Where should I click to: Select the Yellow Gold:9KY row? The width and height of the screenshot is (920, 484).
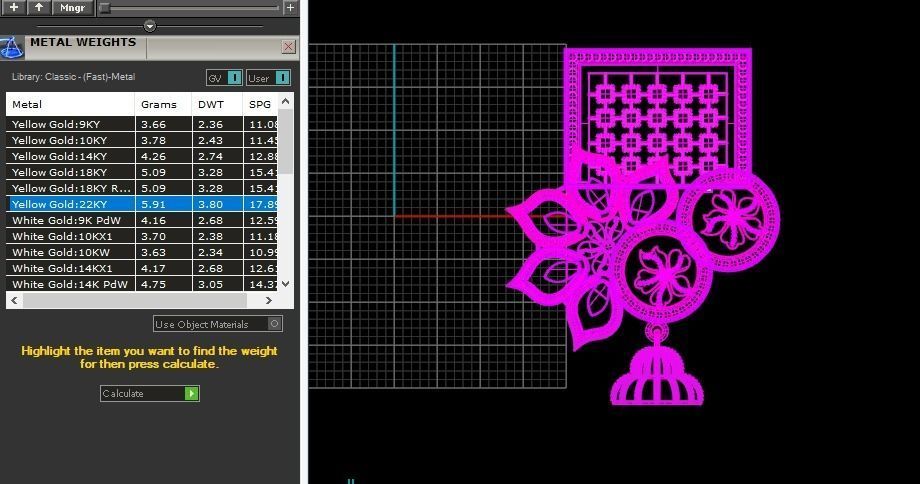[142, 124]
